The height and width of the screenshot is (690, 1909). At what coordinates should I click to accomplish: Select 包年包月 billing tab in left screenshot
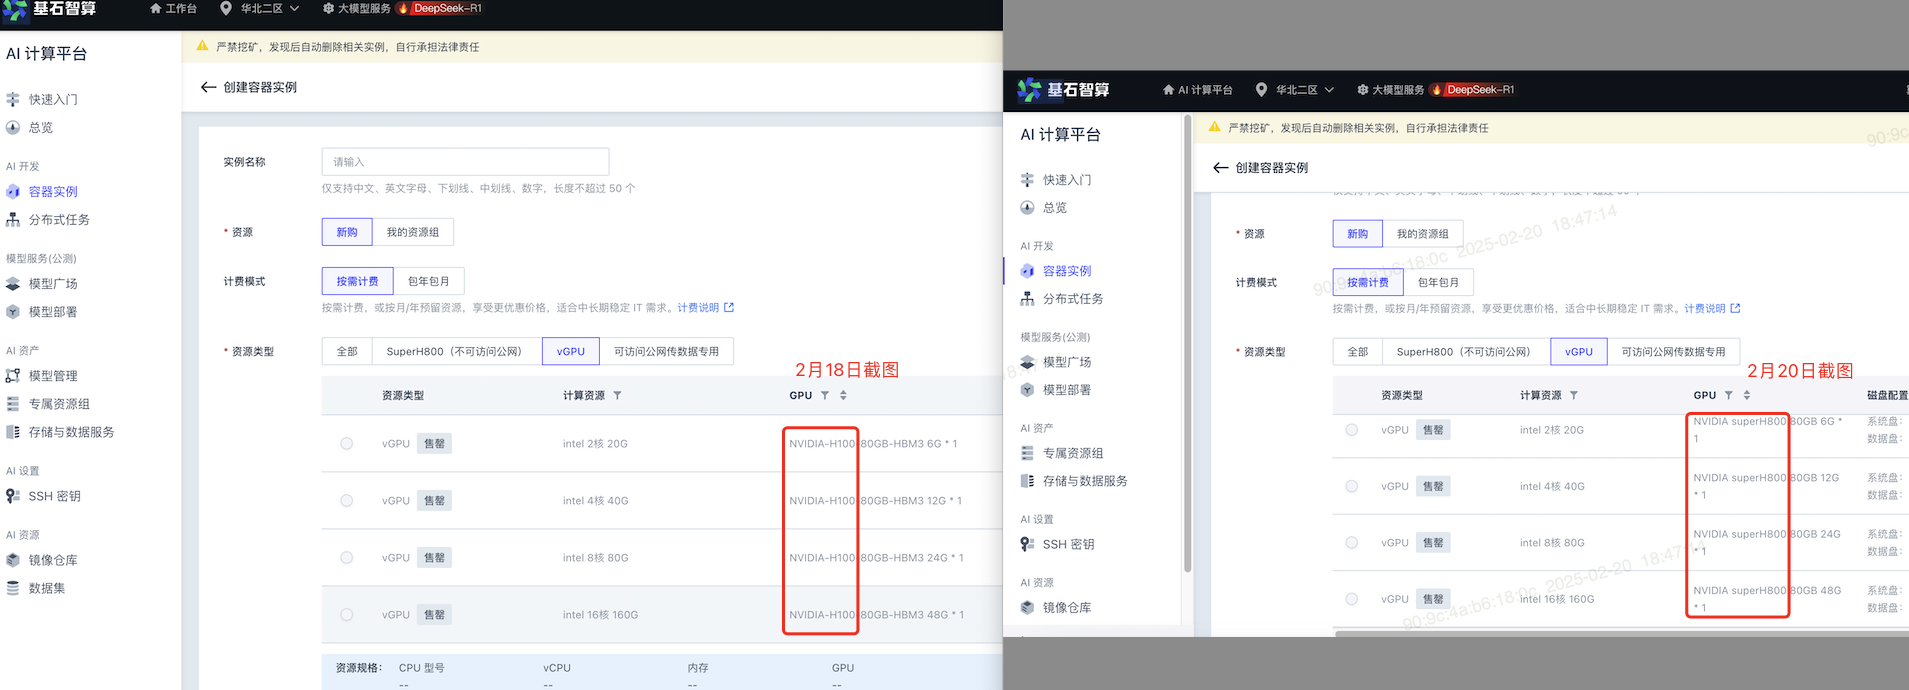point(429,281)
